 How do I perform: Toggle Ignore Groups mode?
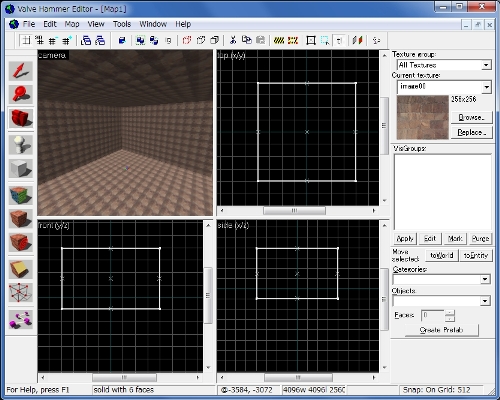pyautogui.click(x=168, y=41)
